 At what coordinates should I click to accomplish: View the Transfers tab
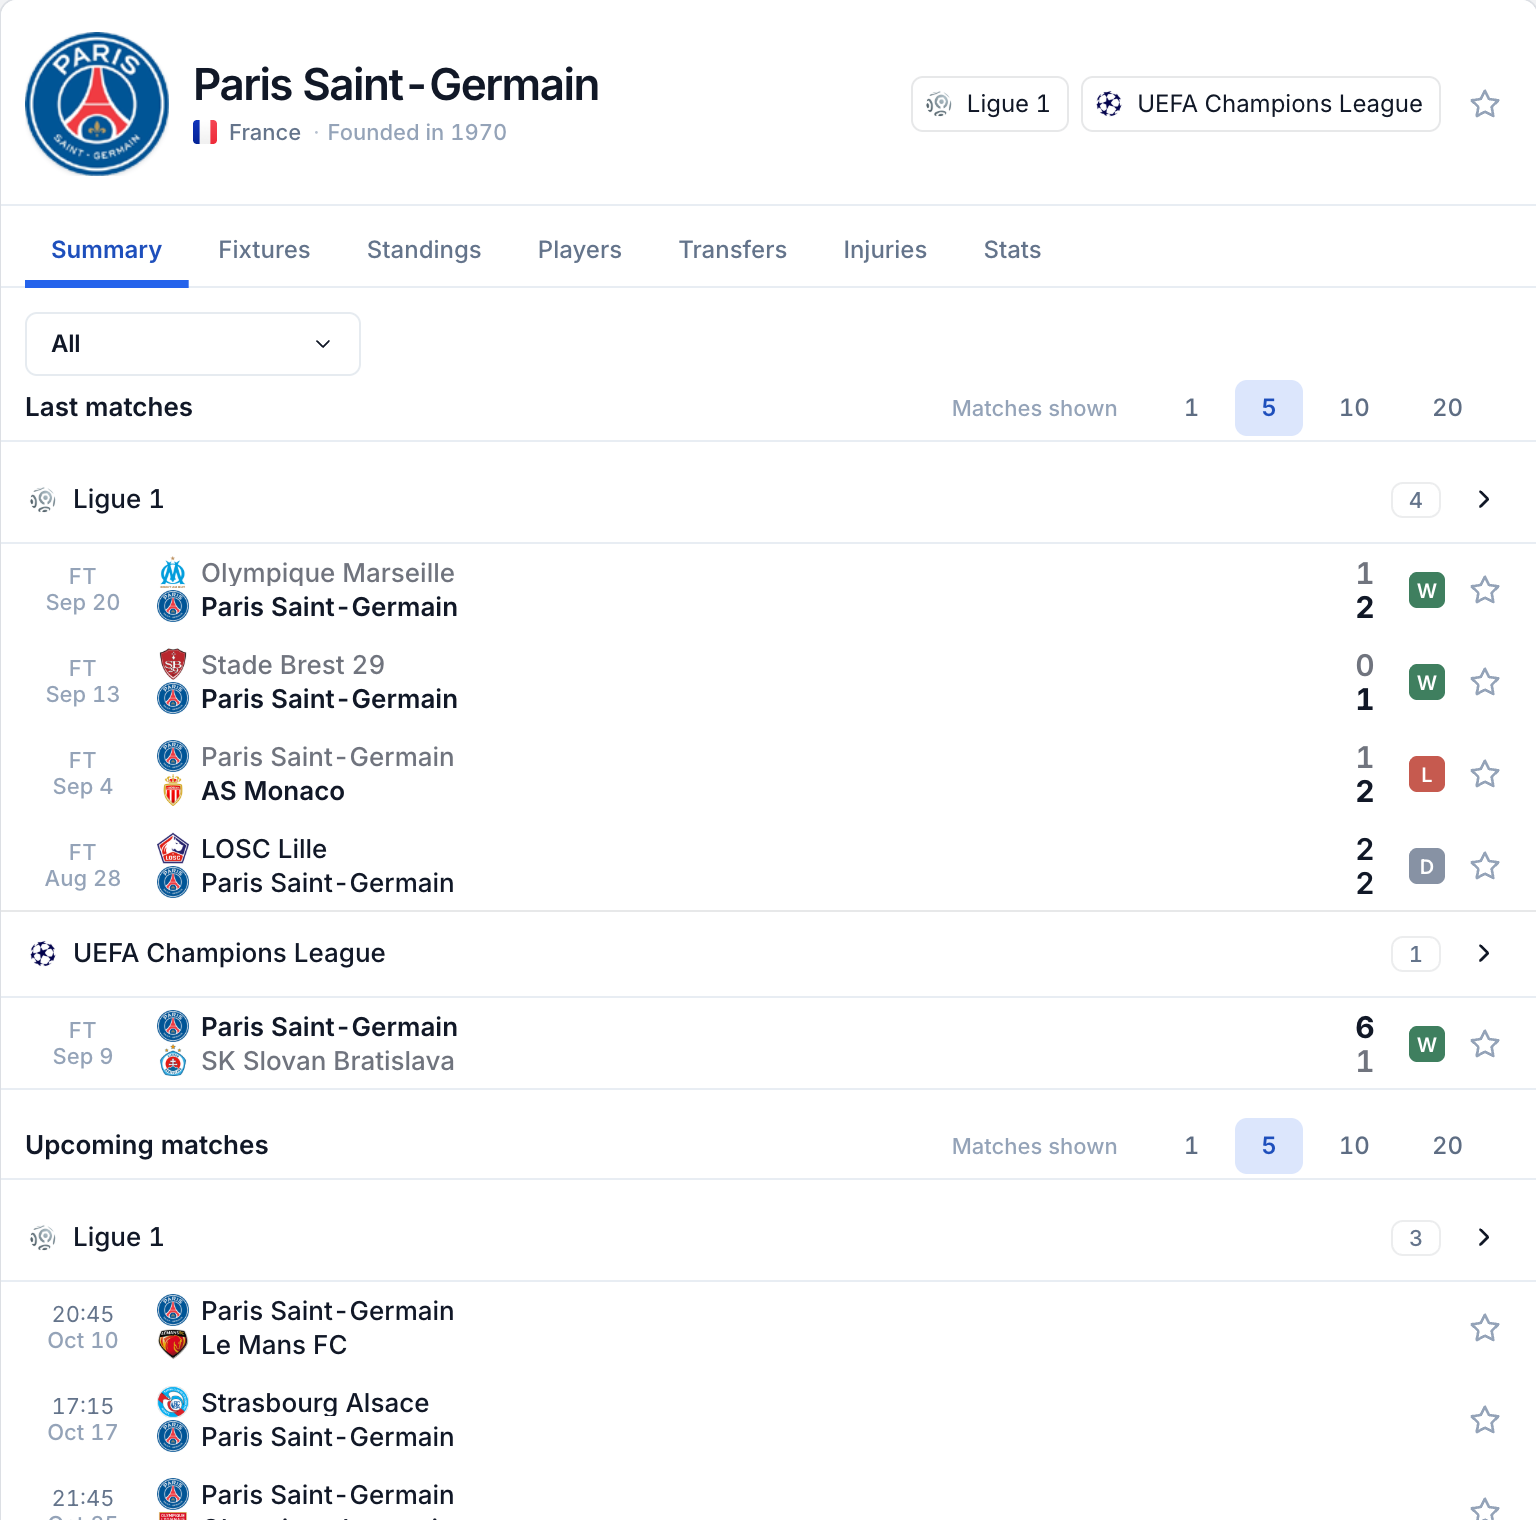[733, 250]
